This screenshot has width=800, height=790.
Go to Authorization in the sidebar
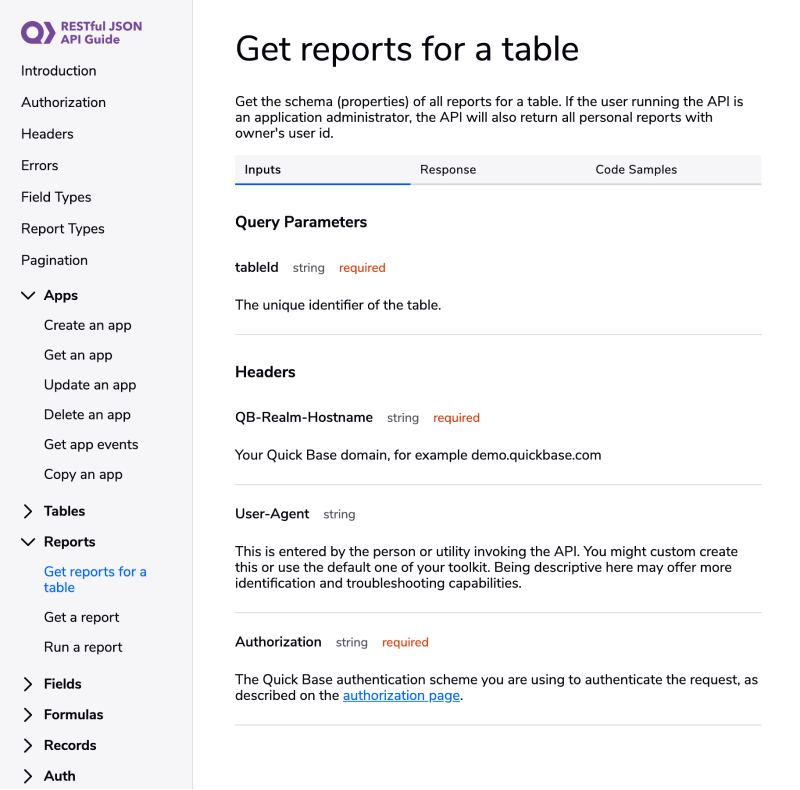(63, 102)
